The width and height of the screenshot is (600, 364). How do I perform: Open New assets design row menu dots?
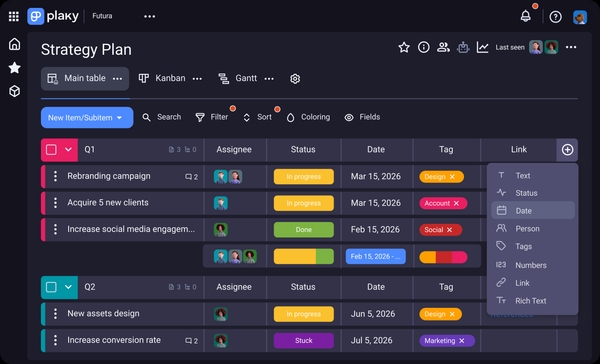pos(55,313)
